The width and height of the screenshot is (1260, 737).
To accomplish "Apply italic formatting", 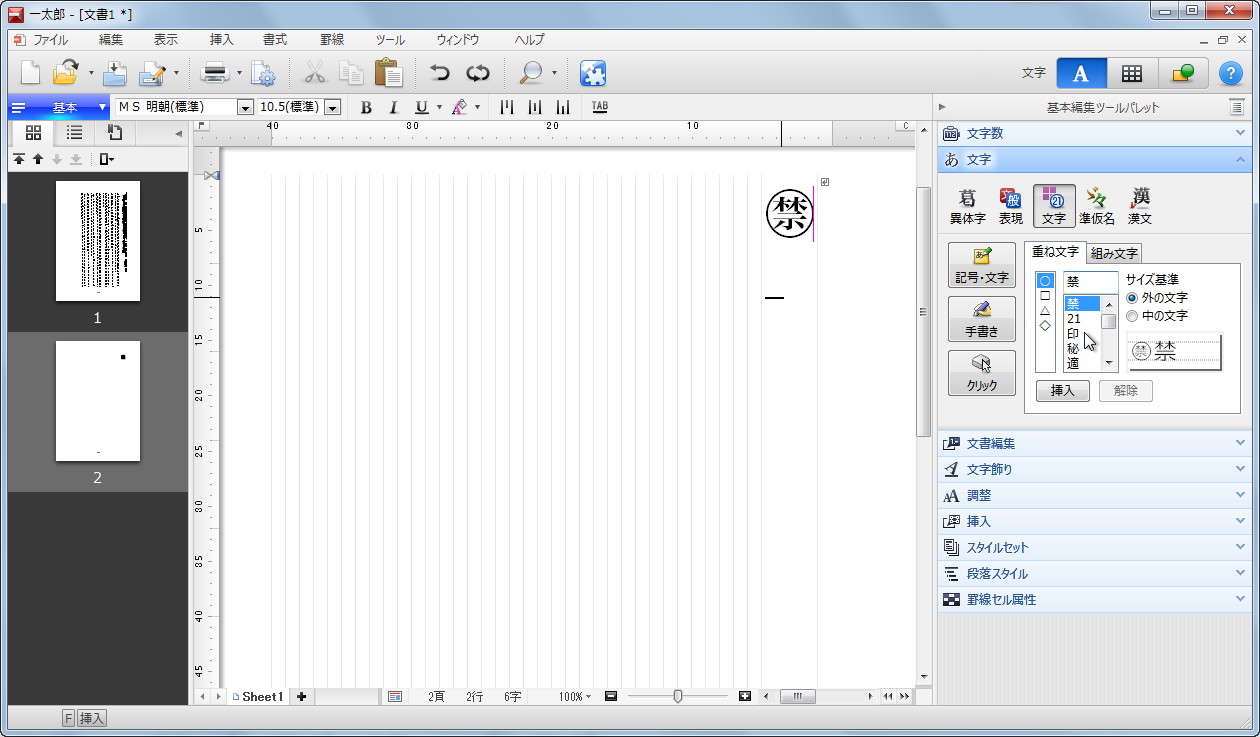I will (393, 107).
